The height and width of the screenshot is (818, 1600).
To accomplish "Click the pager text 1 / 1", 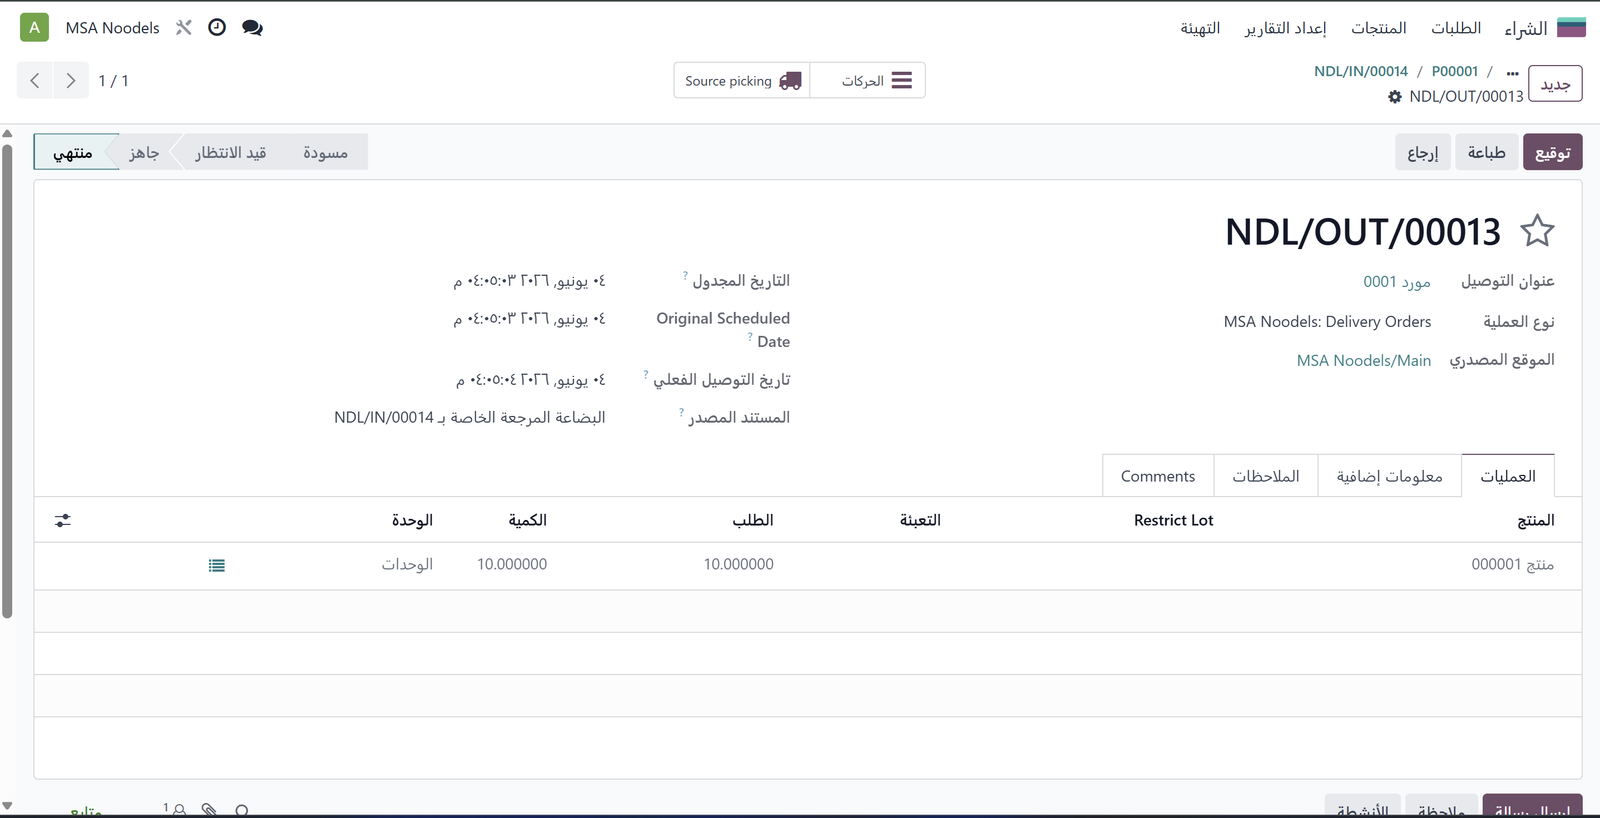I will [x=113, y=81].
